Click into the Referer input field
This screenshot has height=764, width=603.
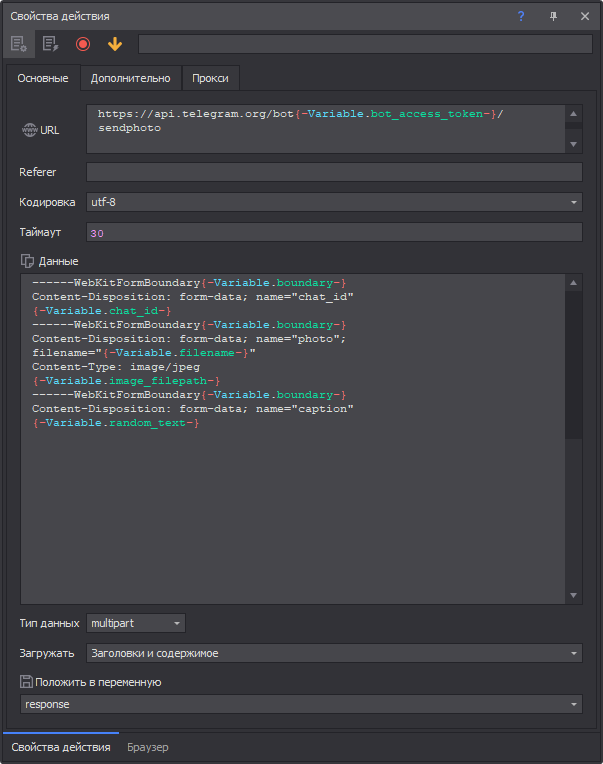pyautogui.click(x=334, y=172)
